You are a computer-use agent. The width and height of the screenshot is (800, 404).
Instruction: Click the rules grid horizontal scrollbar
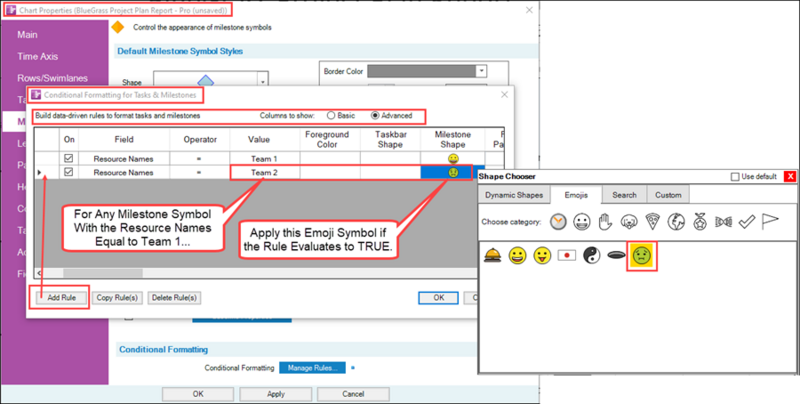(102, 273)
